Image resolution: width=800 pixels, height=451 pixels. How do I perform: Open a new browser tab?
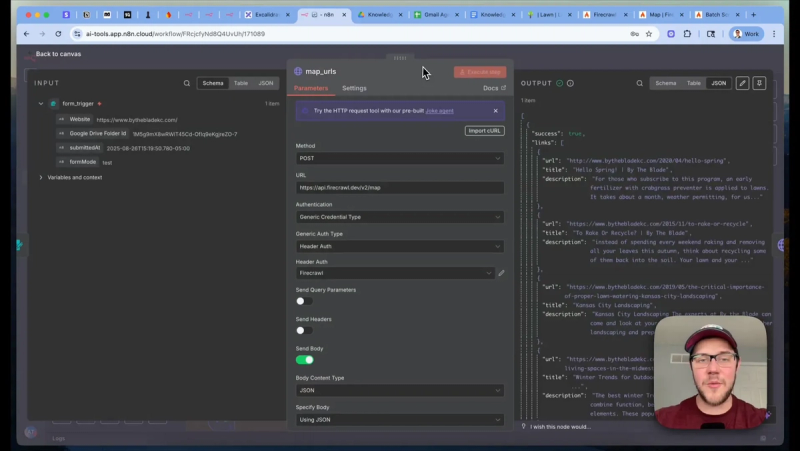click(x=754, y=15)
